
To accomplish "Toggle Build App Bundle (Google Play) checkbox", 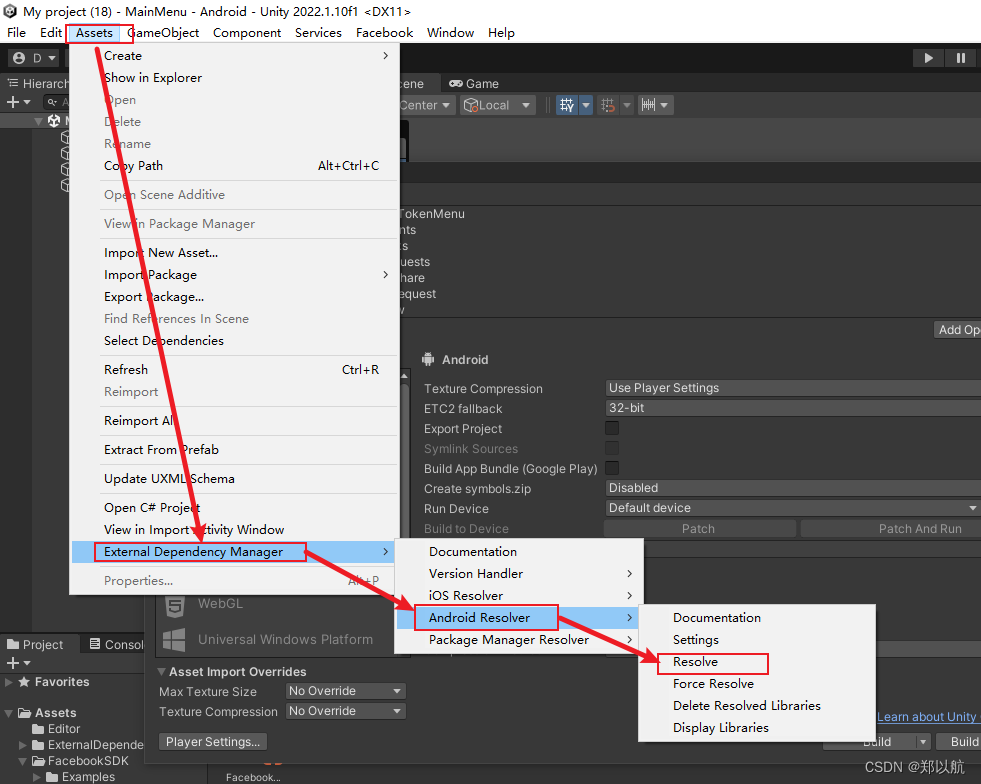I will coord(612,468).
